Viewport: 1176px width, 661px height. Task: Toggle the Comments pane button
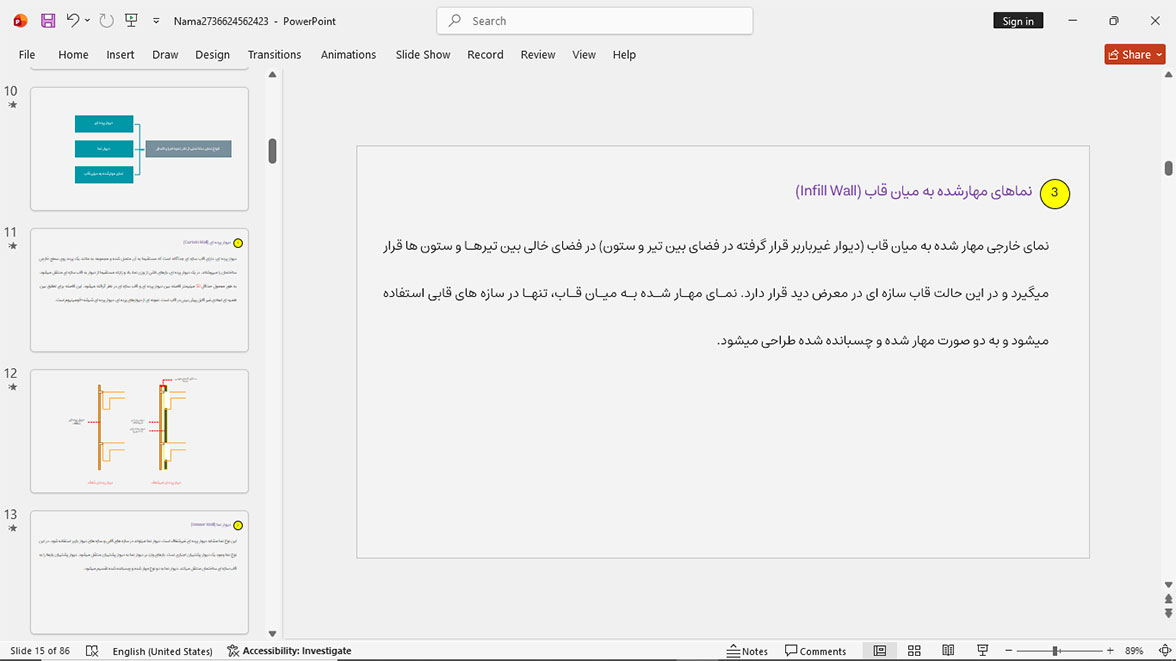(x=815, y=650)
